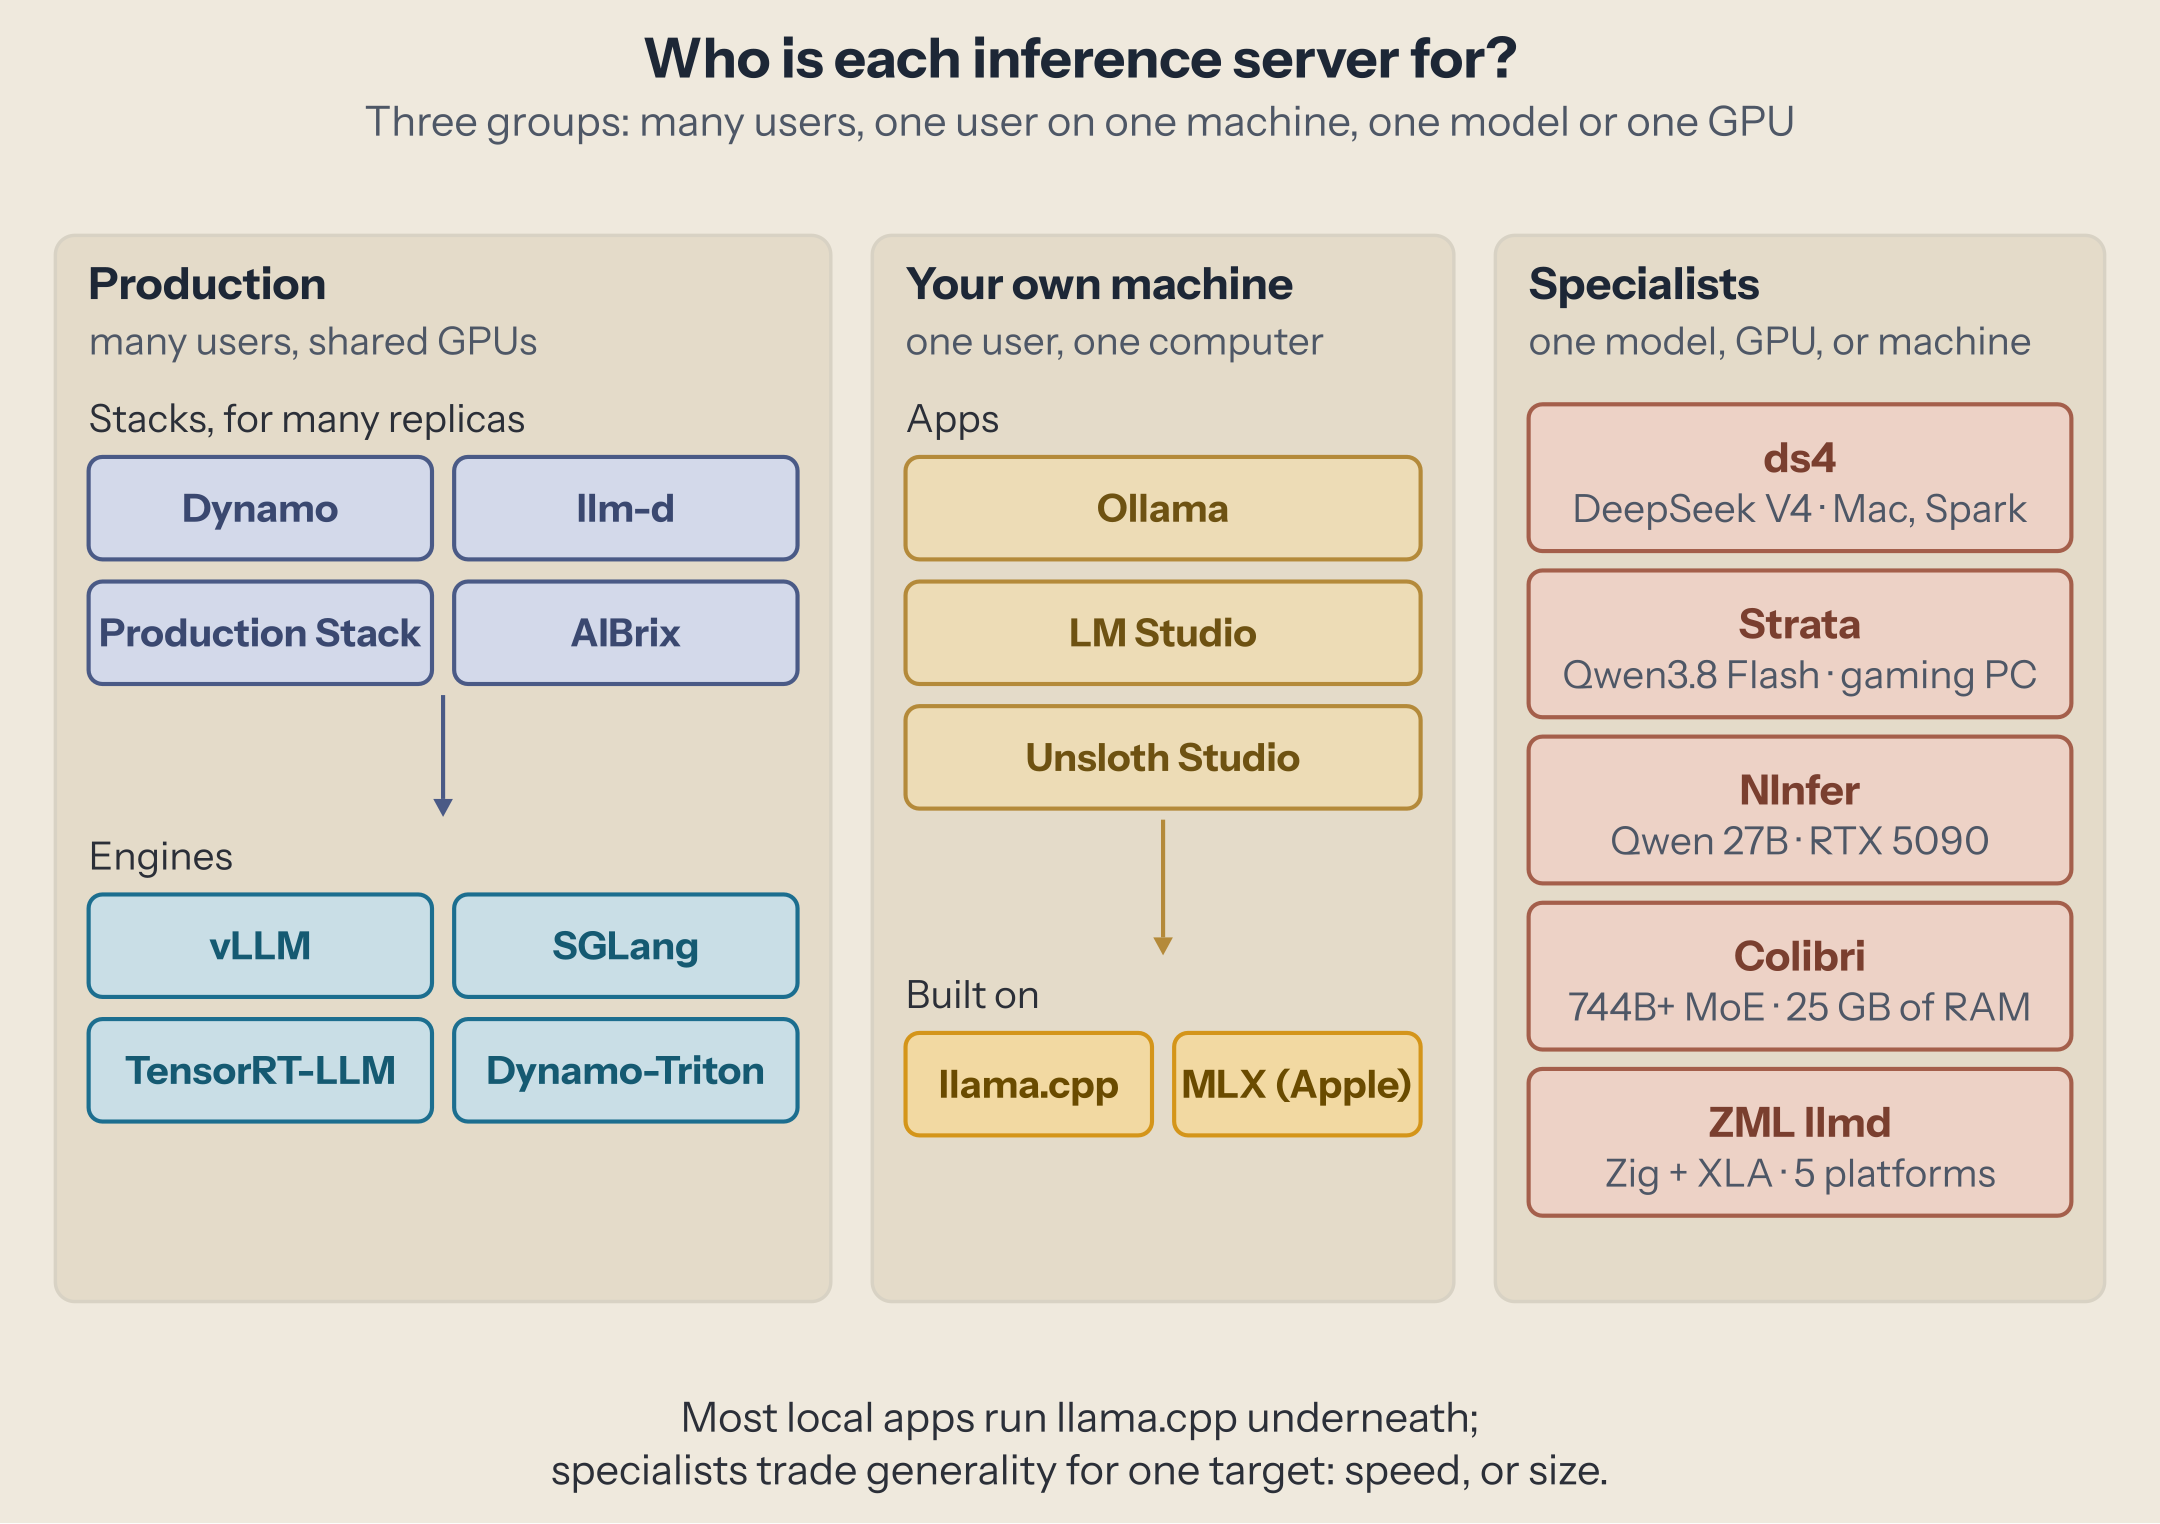Click 'Zig + XLA · 5 platforms' text

click(x=1800, y=1173)
